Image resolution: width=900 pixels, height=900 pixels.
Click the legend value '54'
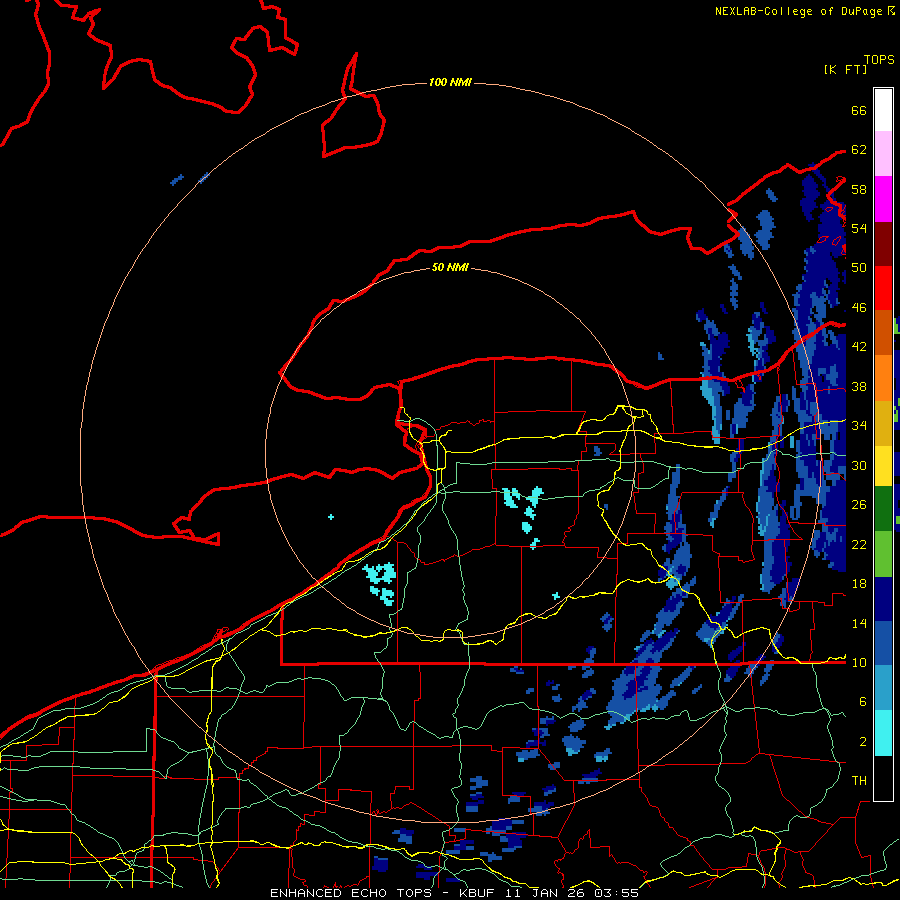(859, 228)
